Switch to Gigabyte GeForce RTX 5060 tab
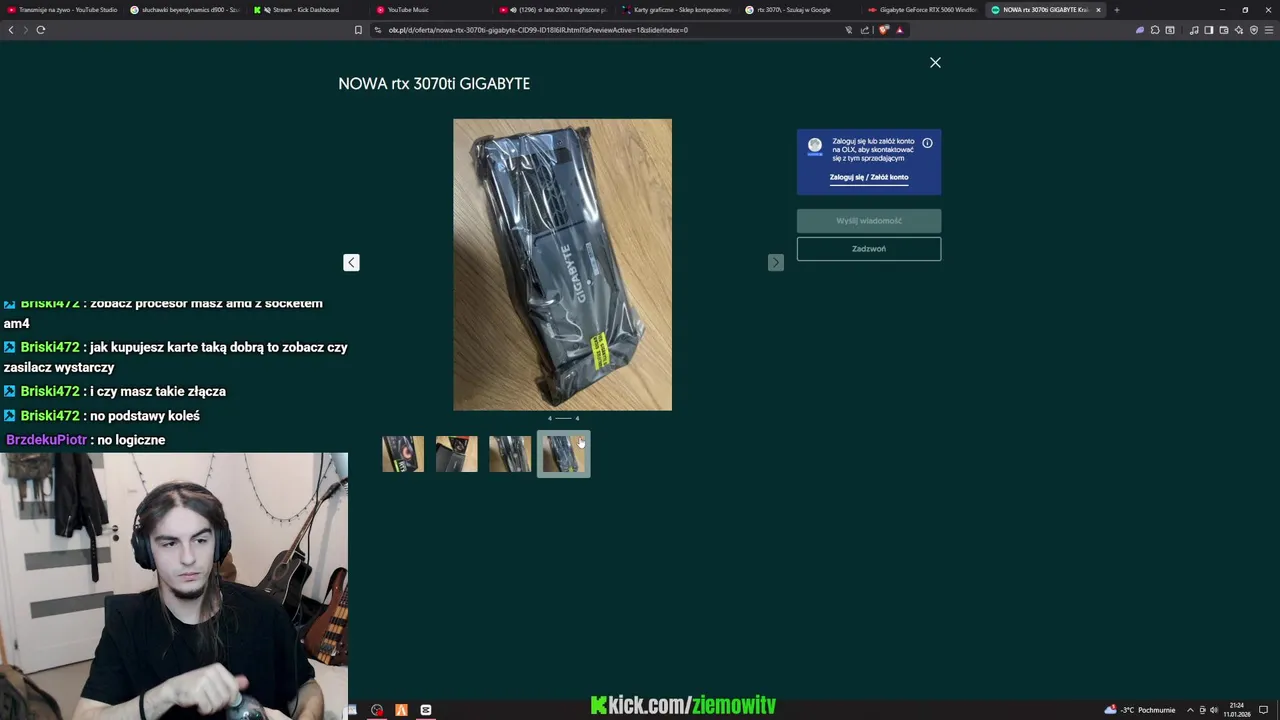Viewport: 1280px width, 720px height. coord(923,10)
